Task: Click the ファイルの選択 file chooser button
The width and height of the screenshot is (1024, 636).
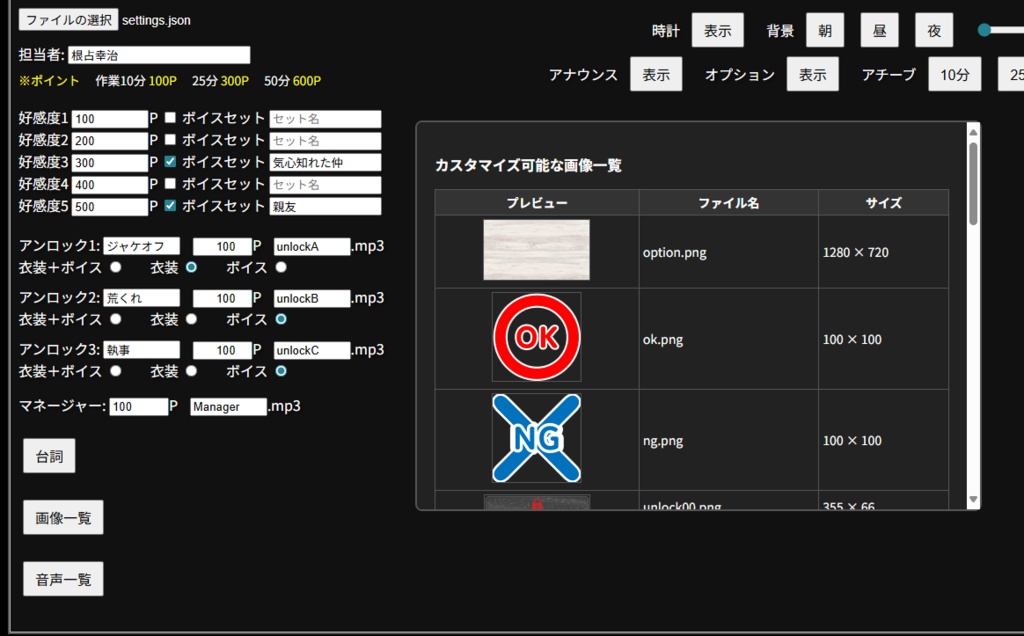Action: coord(69,20)
